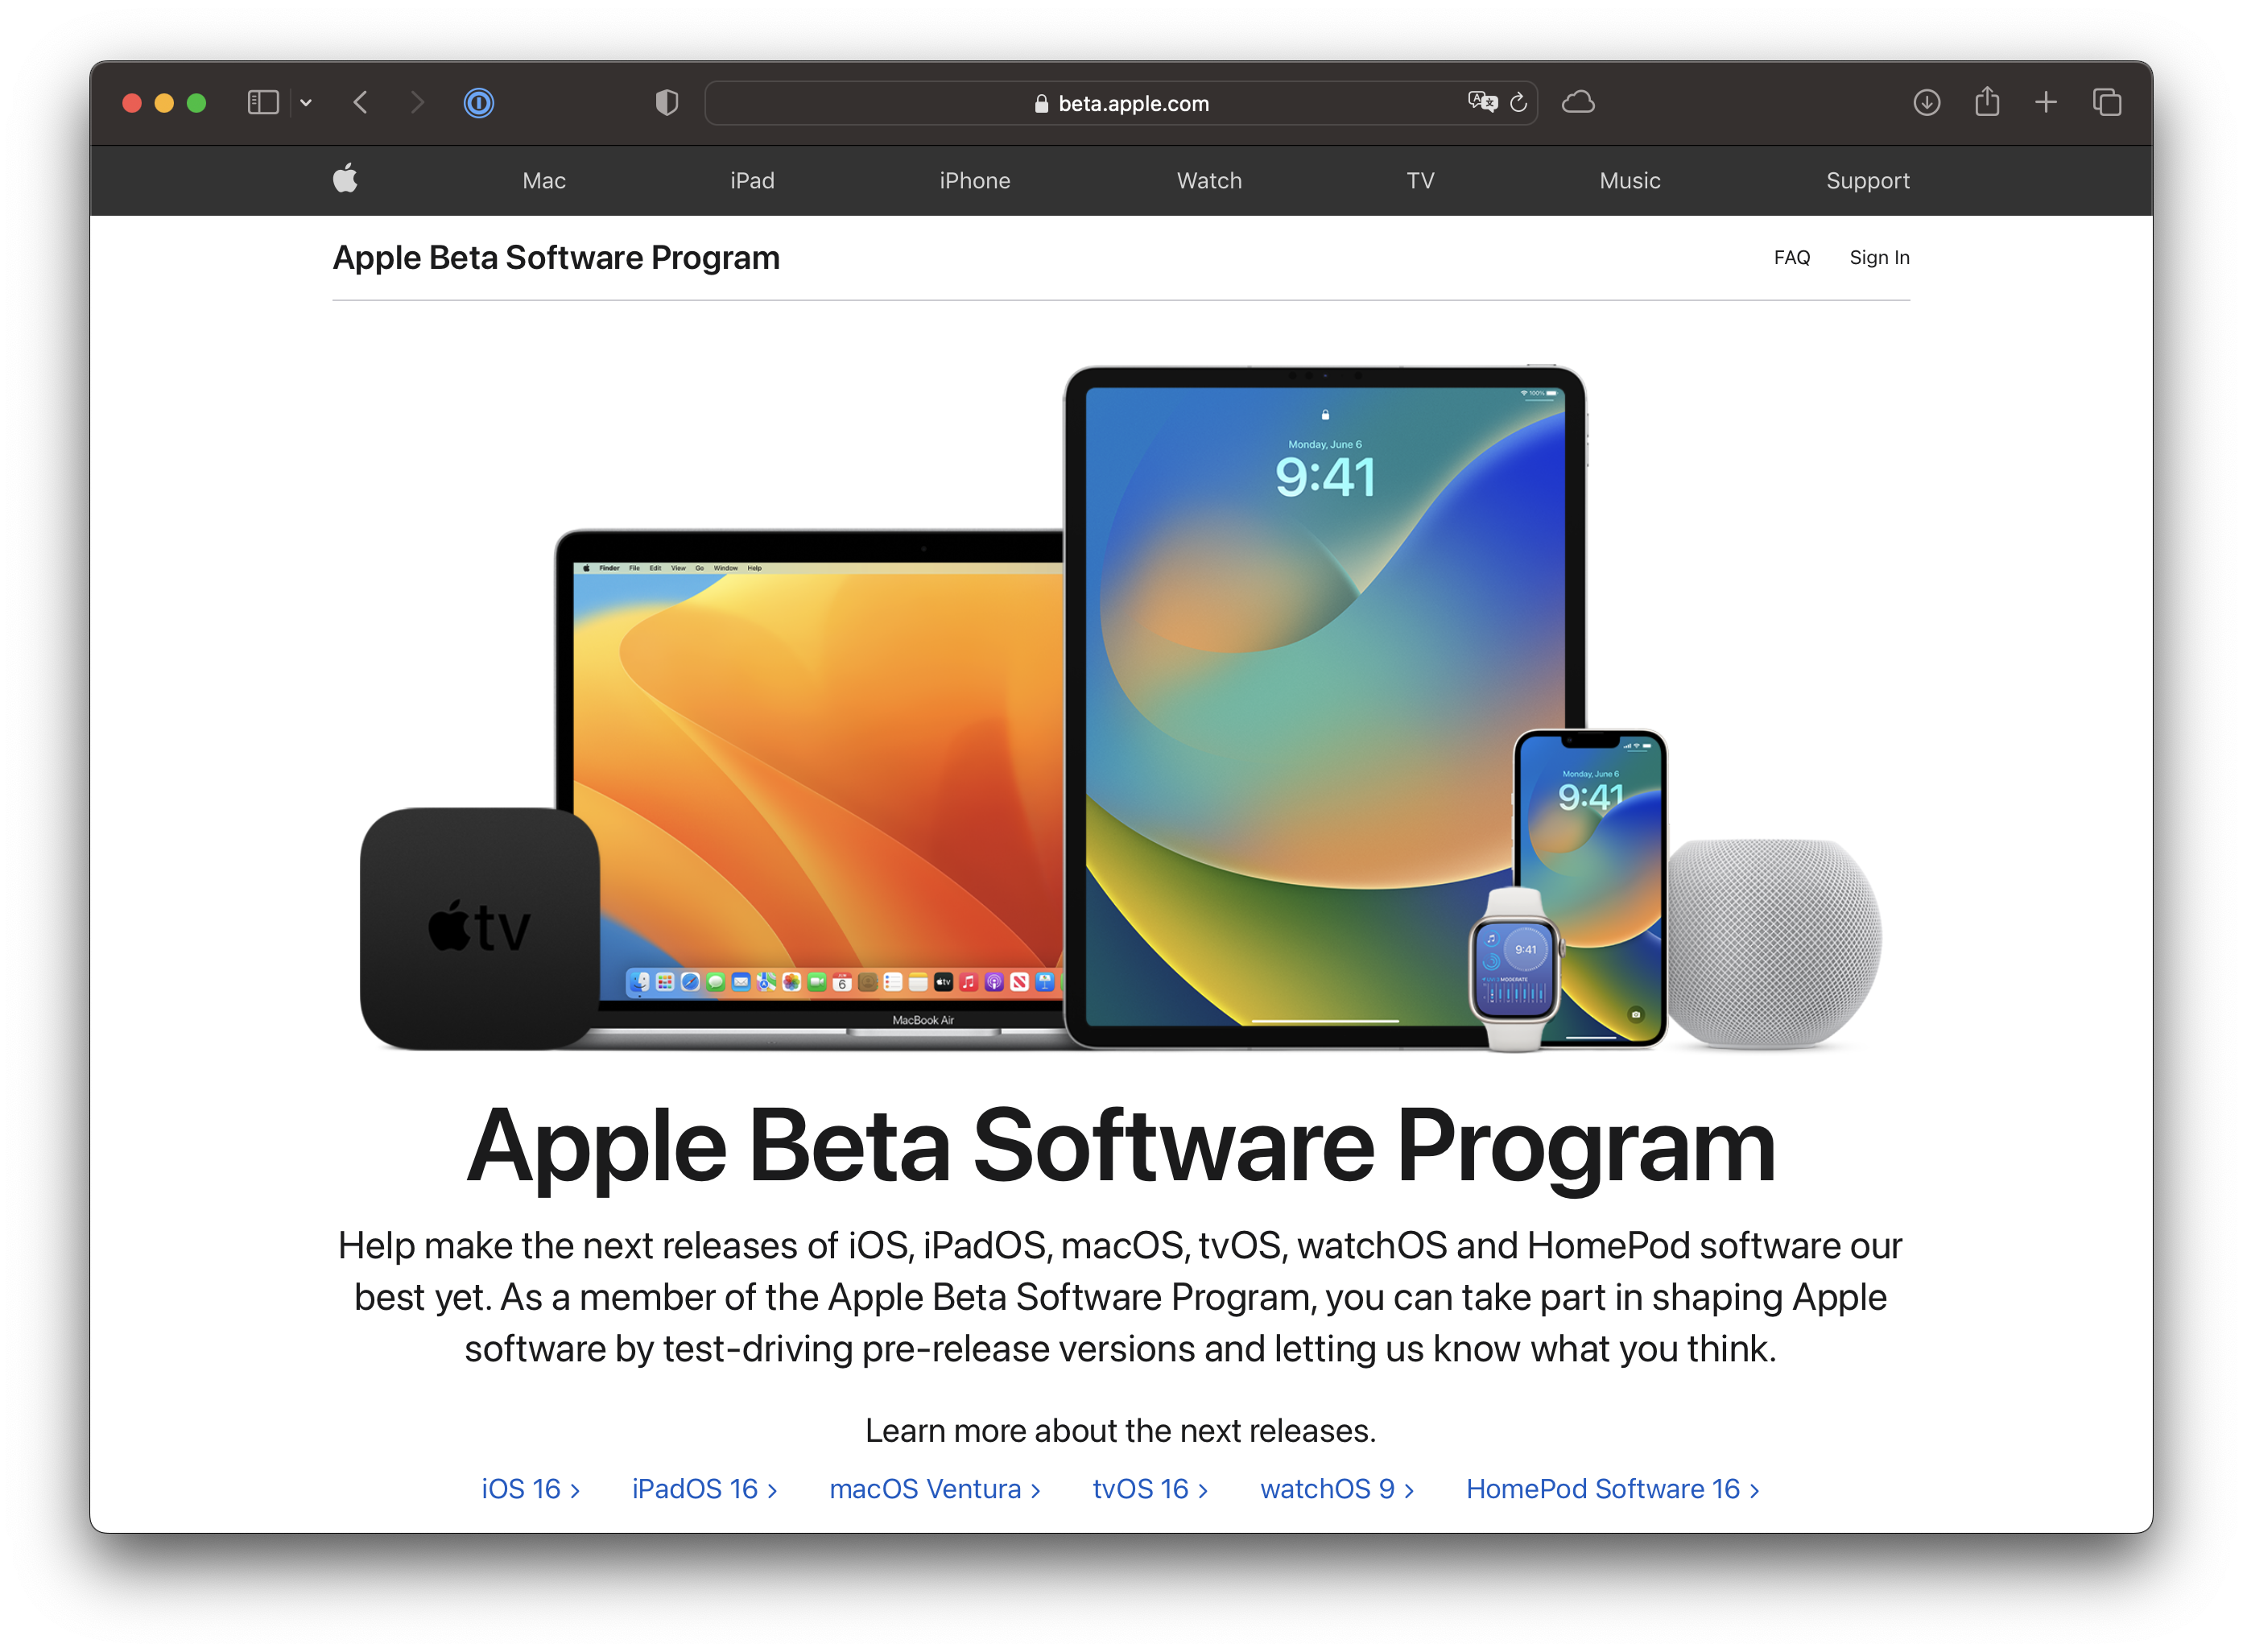This screenshot has height=1652, width=2243.
Task: Click the Share button in toolbar
Action: tap(1986, 102)
